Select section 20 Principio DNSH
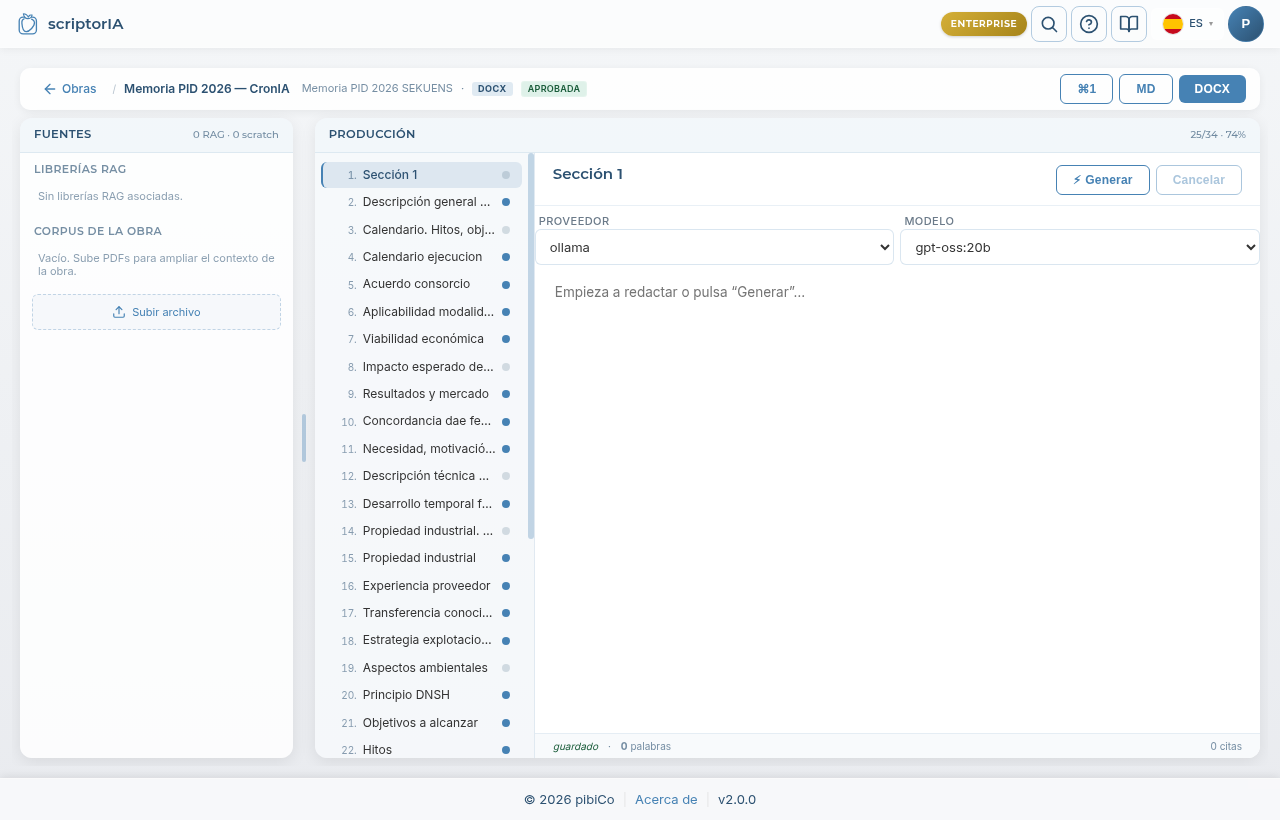This screenshot has height=820, width=1280. (x=421, y=695)
